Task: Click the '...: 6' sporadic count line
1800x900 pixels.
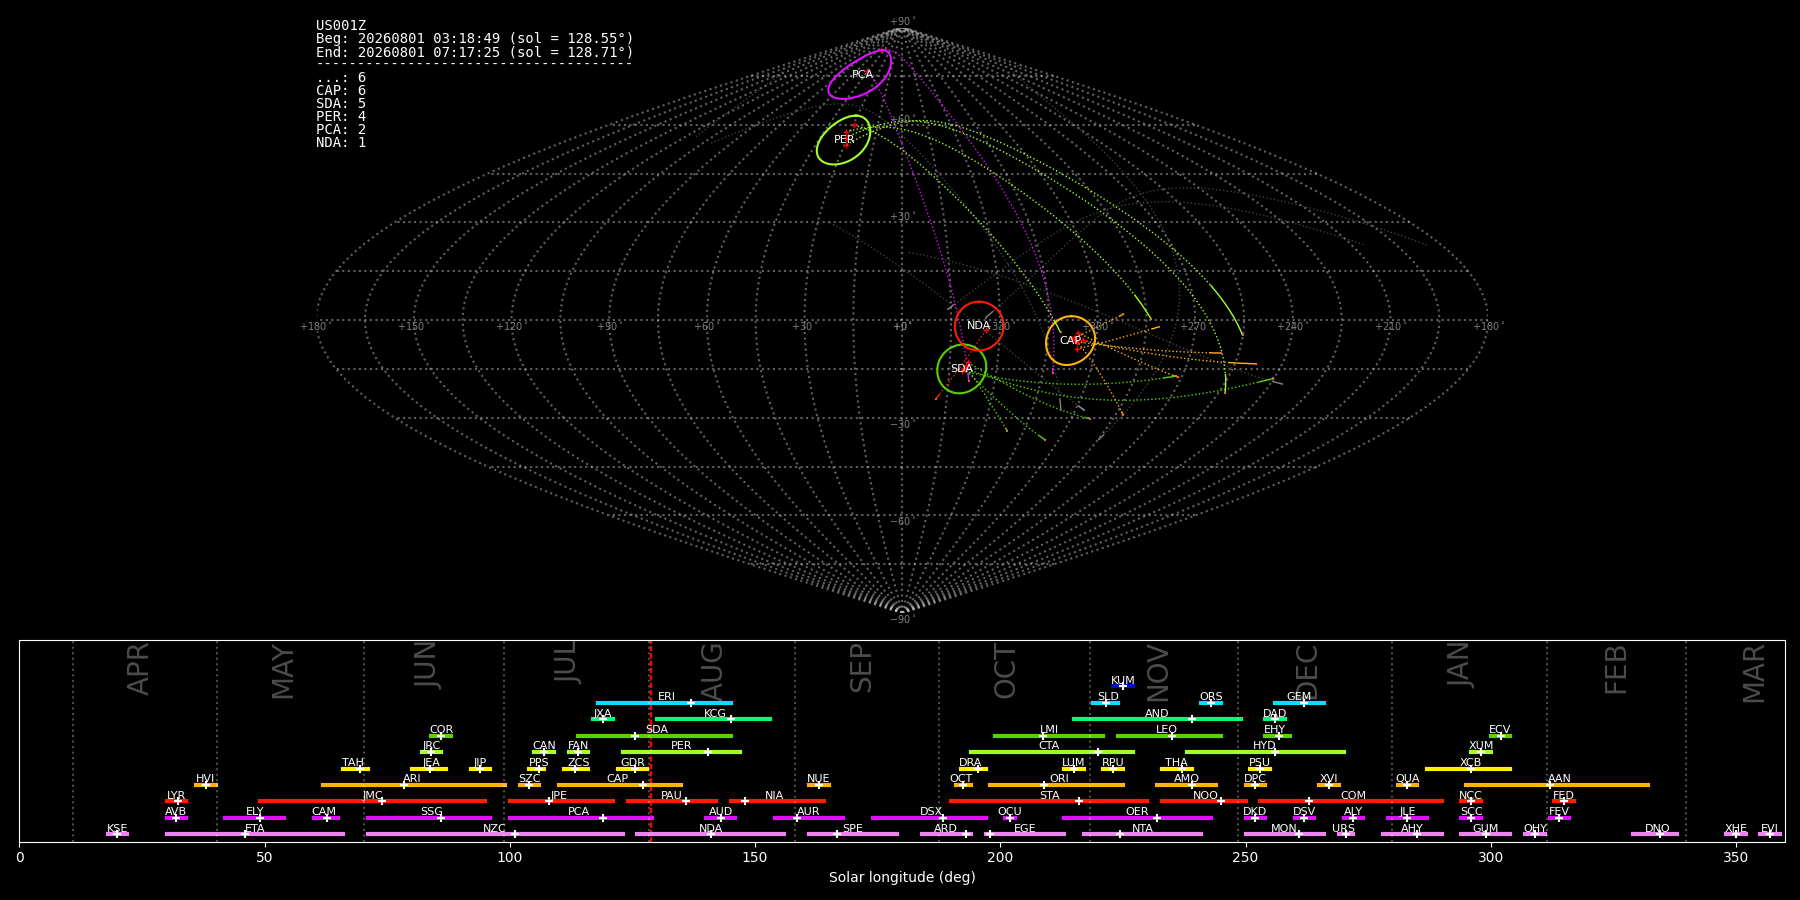Action: point(341,78)
